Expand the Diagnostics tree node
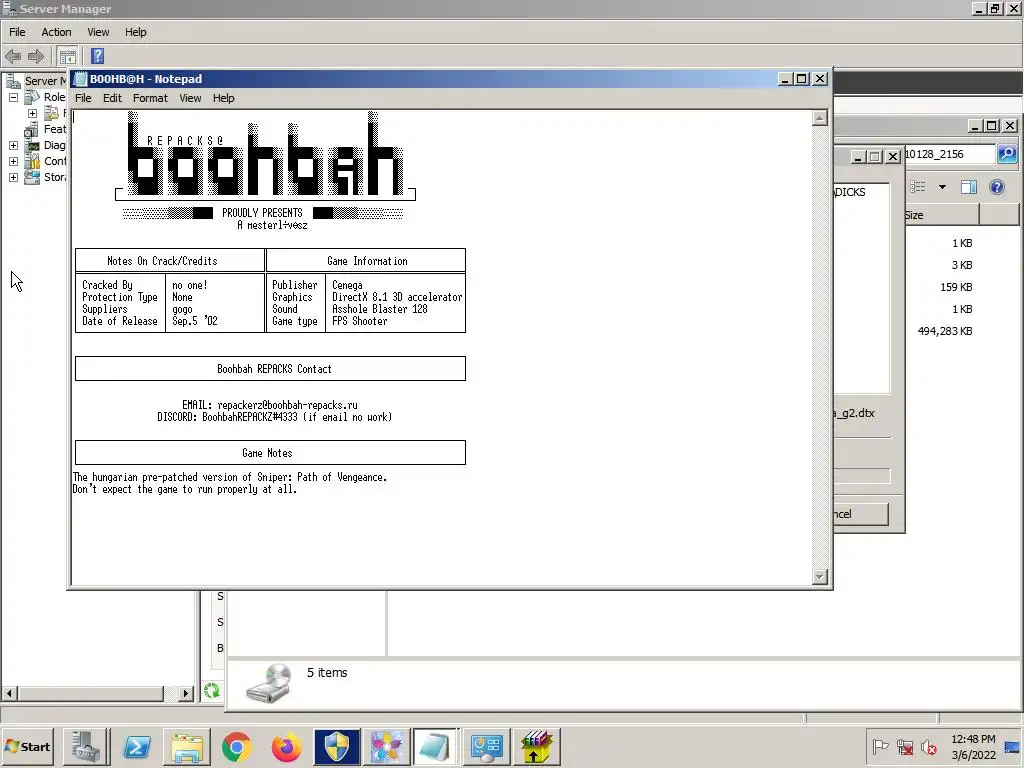The height and width of the screenshot is (768, 1024). pyautogui.click(x=13, y=145)
